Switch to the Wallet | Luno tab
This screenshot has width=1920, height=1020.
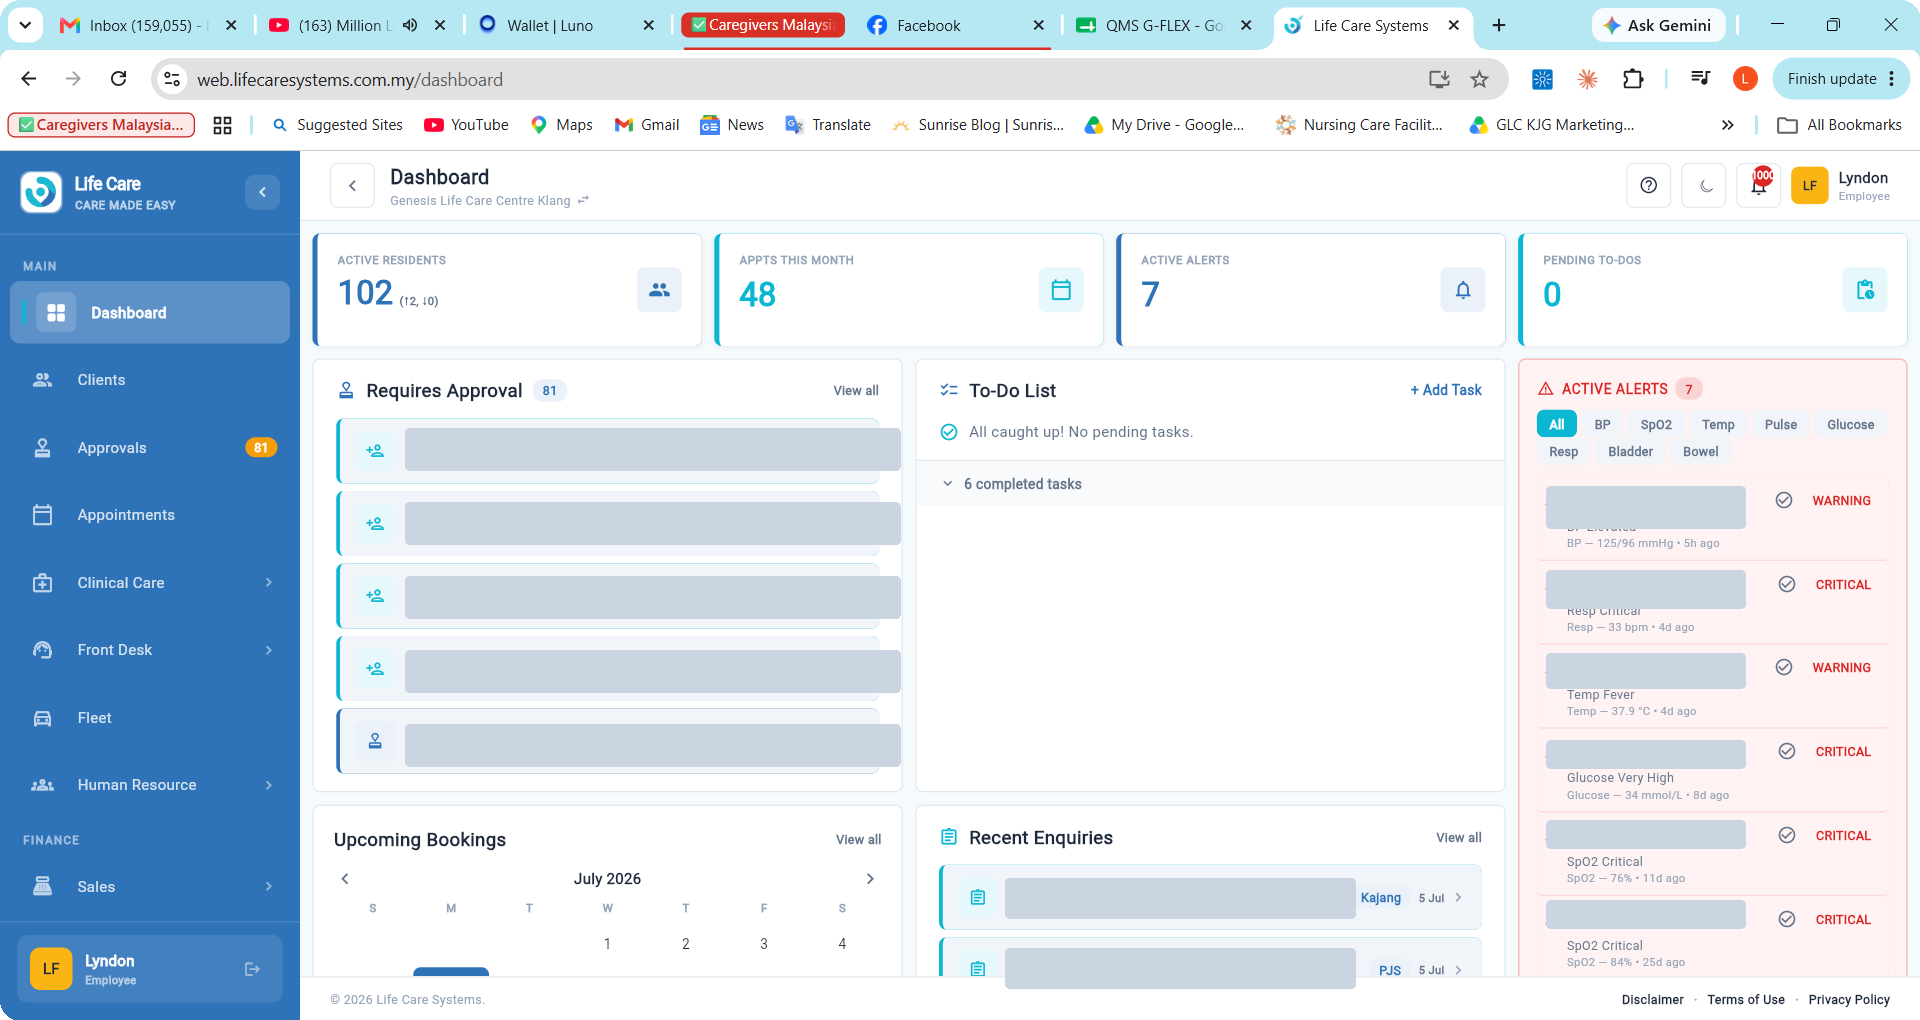[x=565, y=25]
